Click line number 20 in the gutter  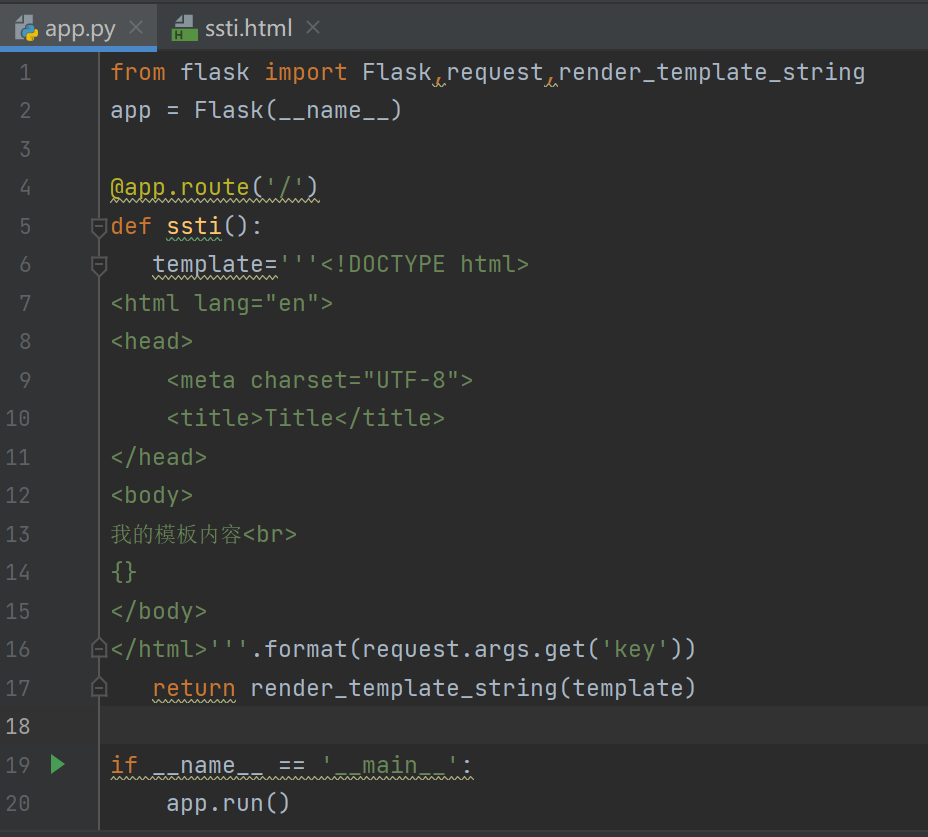coord(18,803)
